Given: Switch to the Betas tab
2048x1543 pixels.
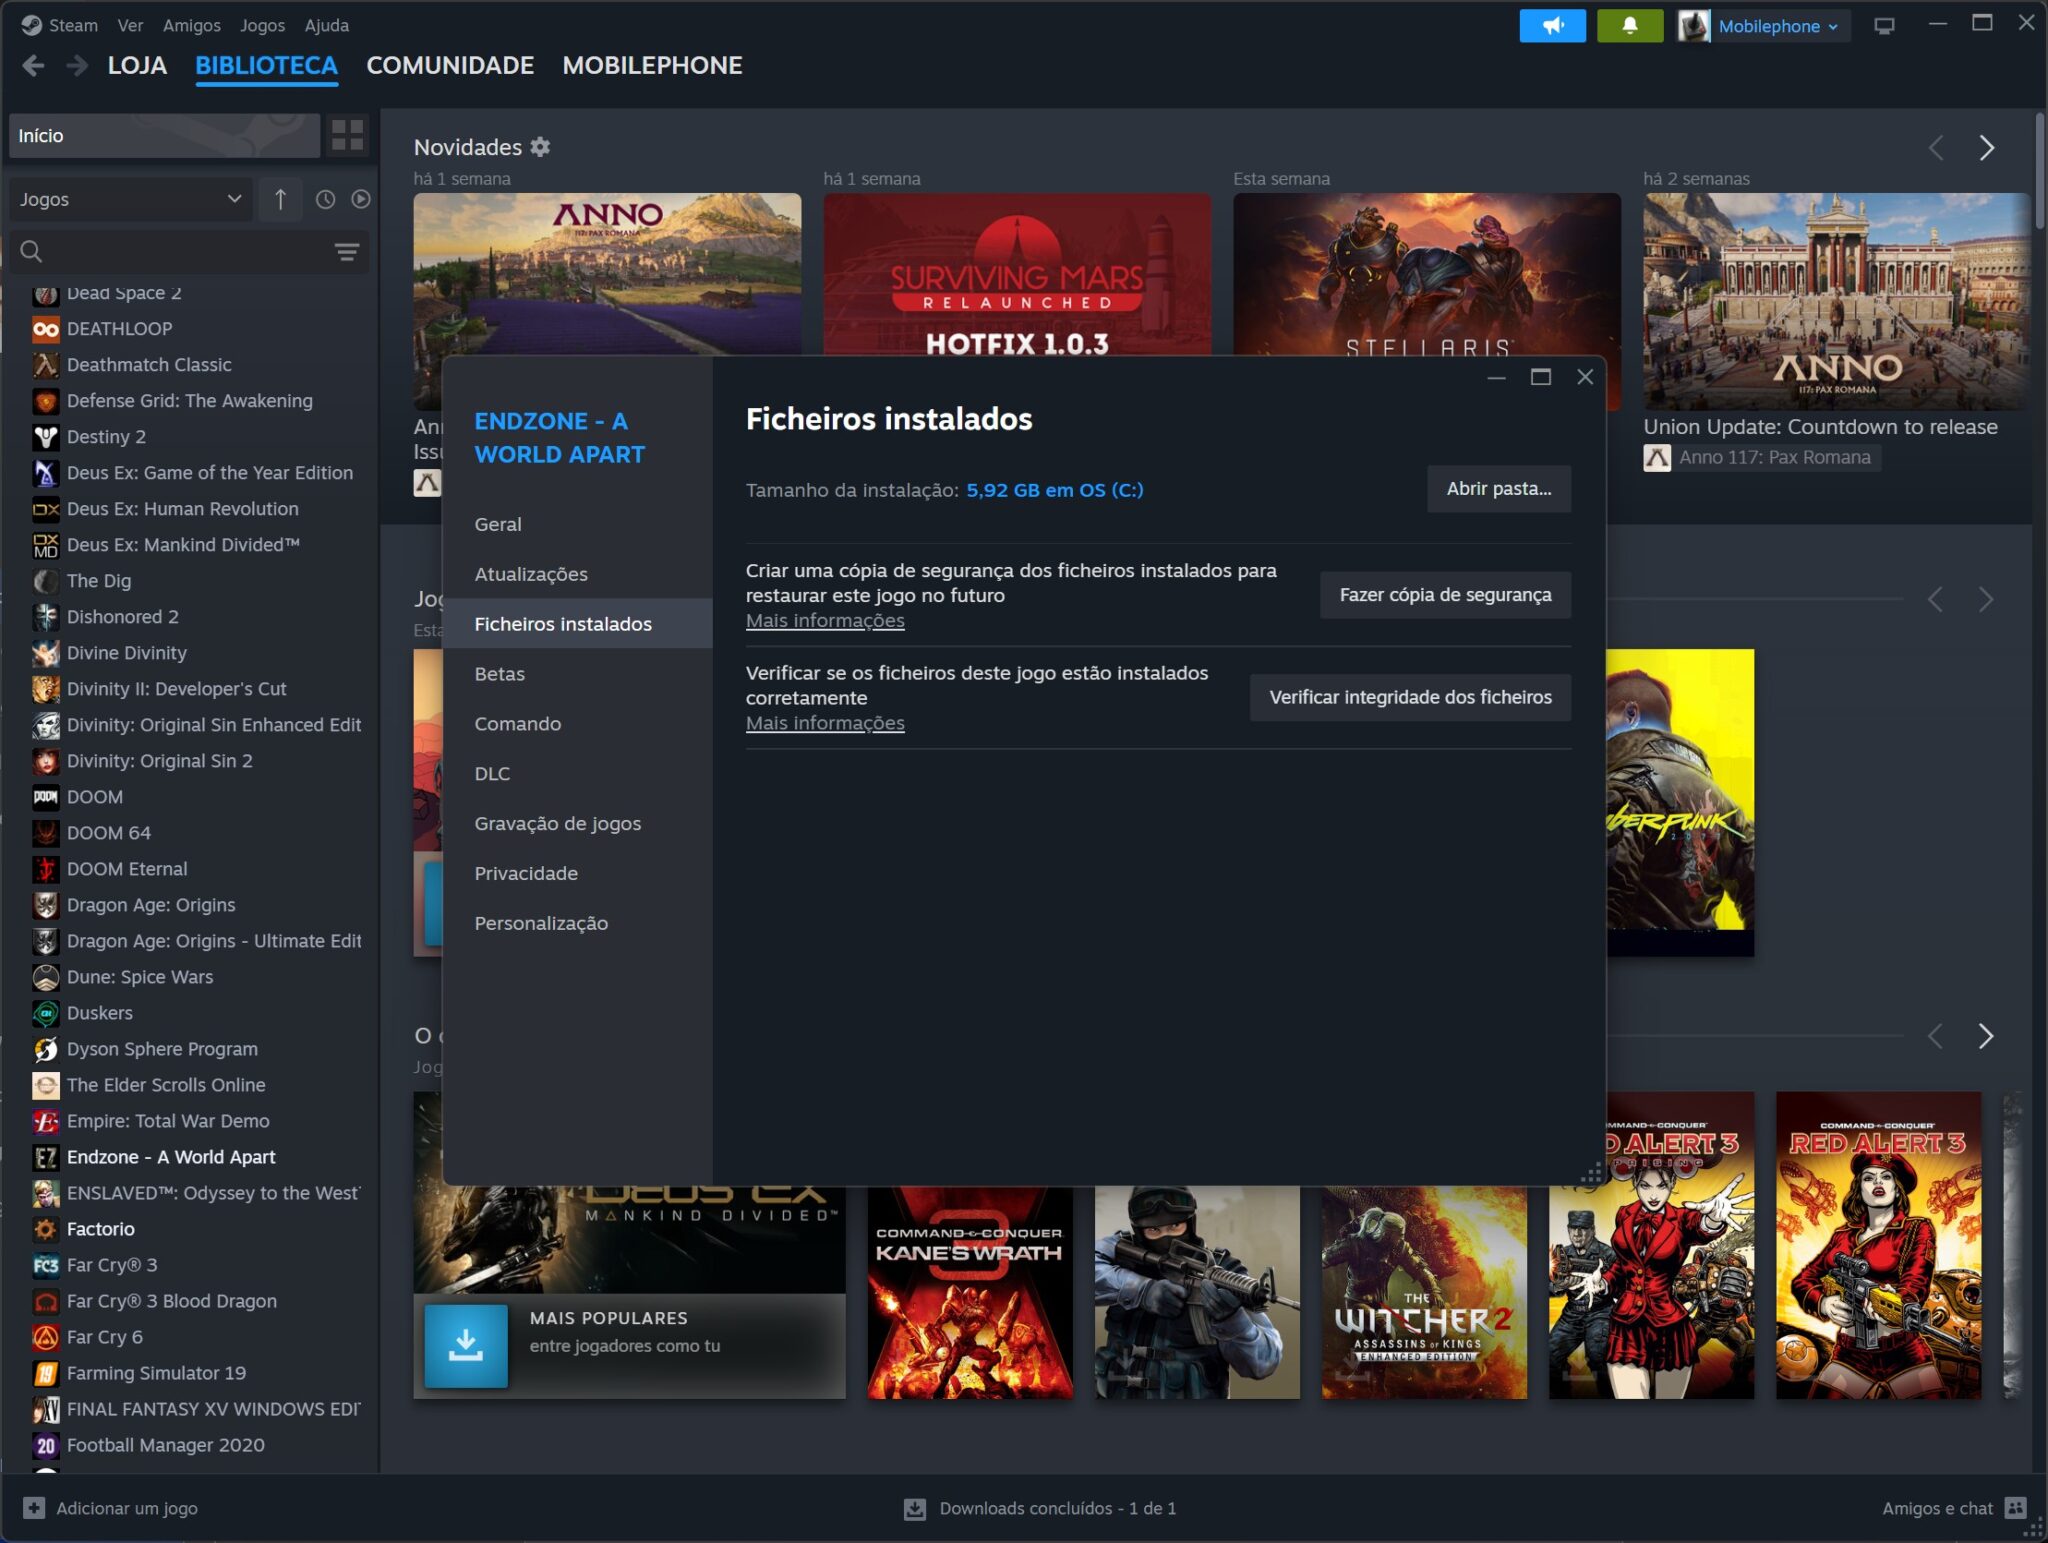Looking at the screenshot, I should 499,674.
